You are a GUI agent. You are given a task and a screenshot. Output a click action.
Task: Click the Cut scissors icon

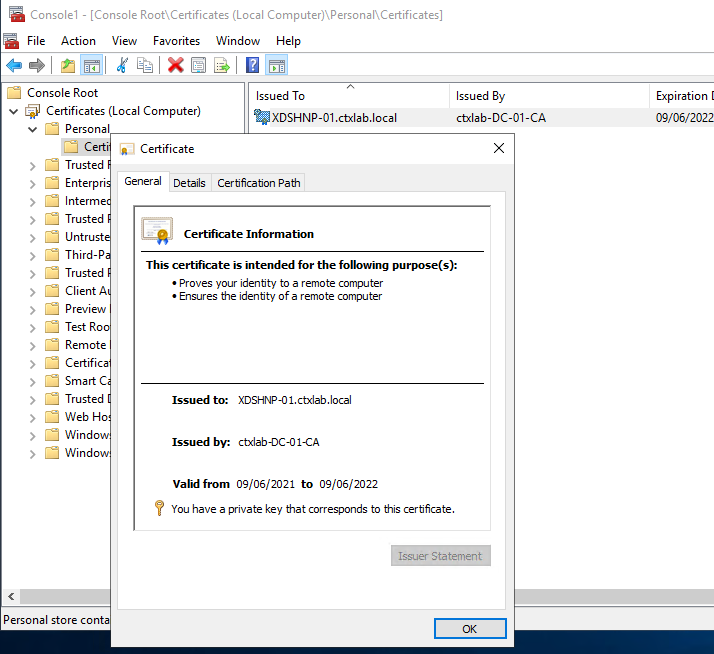pos(122,66)
